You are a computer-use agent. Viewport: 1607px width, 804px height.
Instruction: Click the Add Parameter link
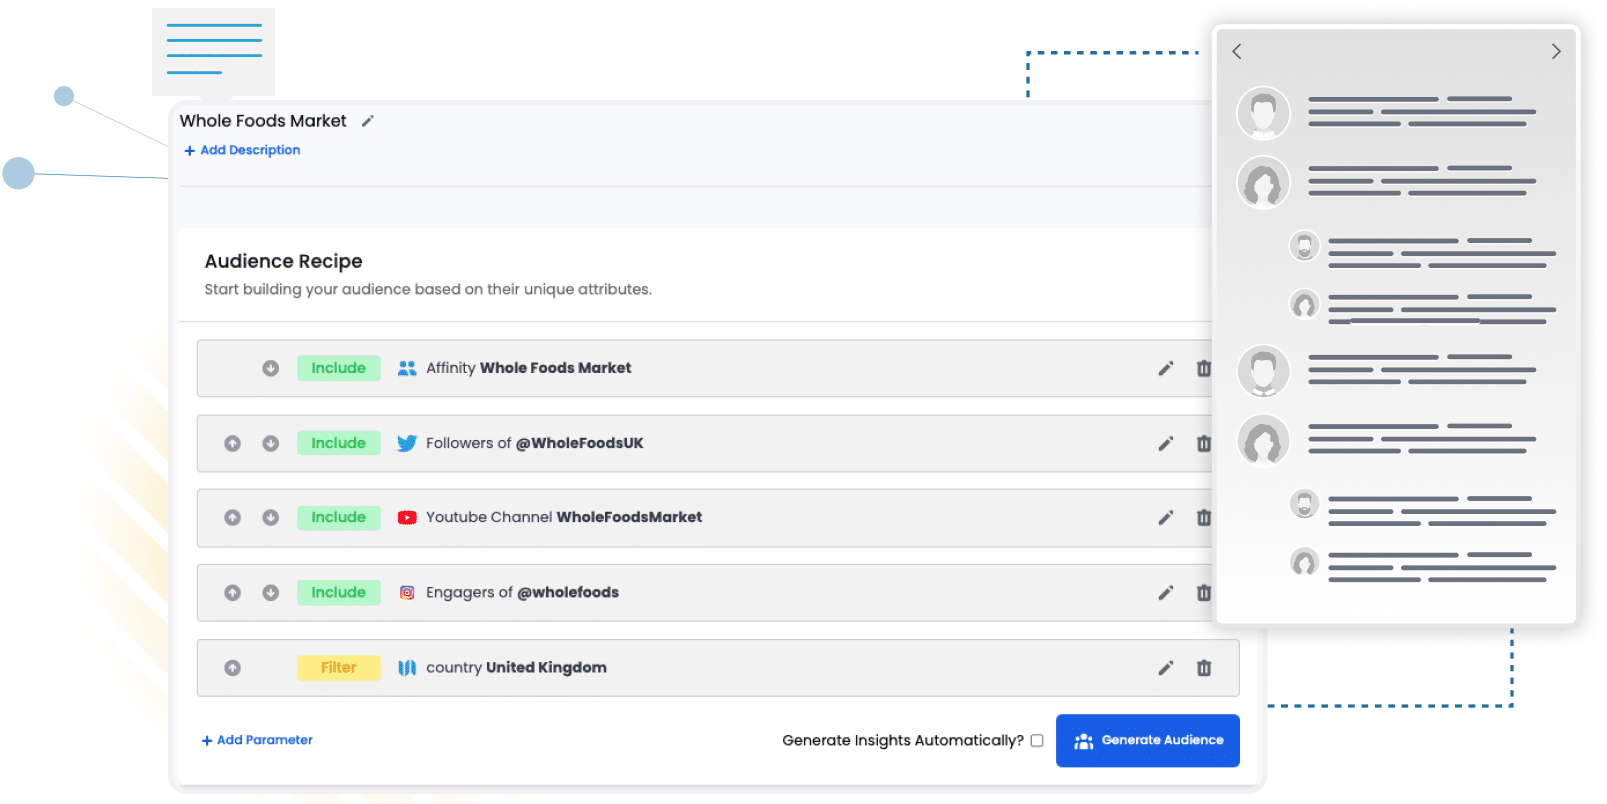coord(257,740)
